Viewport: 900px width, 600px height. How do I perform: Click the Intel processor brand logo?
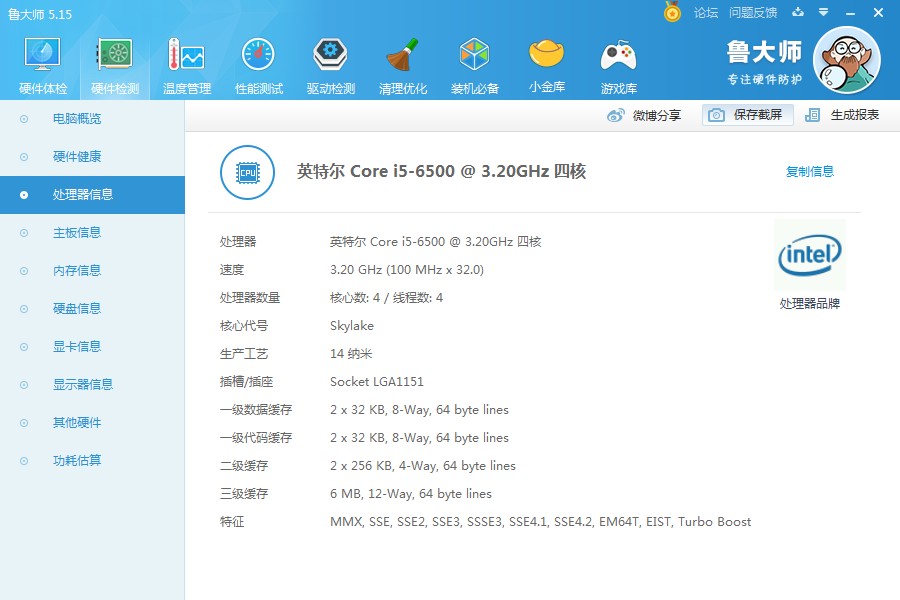point(810,255)
